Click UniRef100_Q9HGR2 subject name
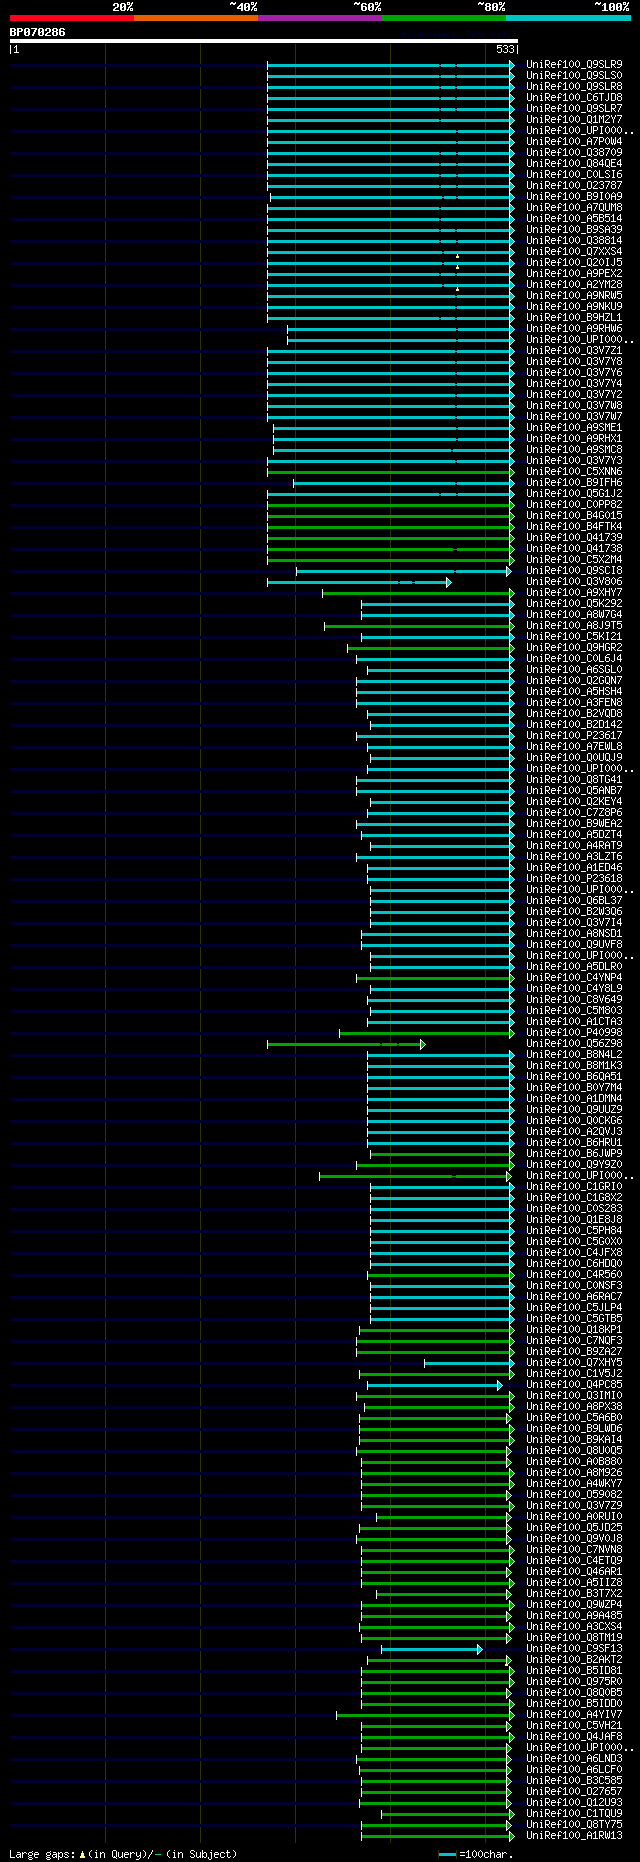640x1862 pixels. pos(574,648)
